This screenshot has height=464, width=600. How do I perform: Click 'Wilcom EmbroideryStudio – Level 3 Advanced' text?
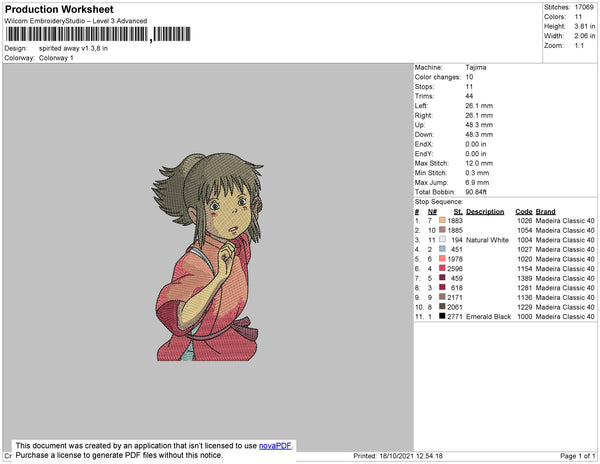[76, 21]
